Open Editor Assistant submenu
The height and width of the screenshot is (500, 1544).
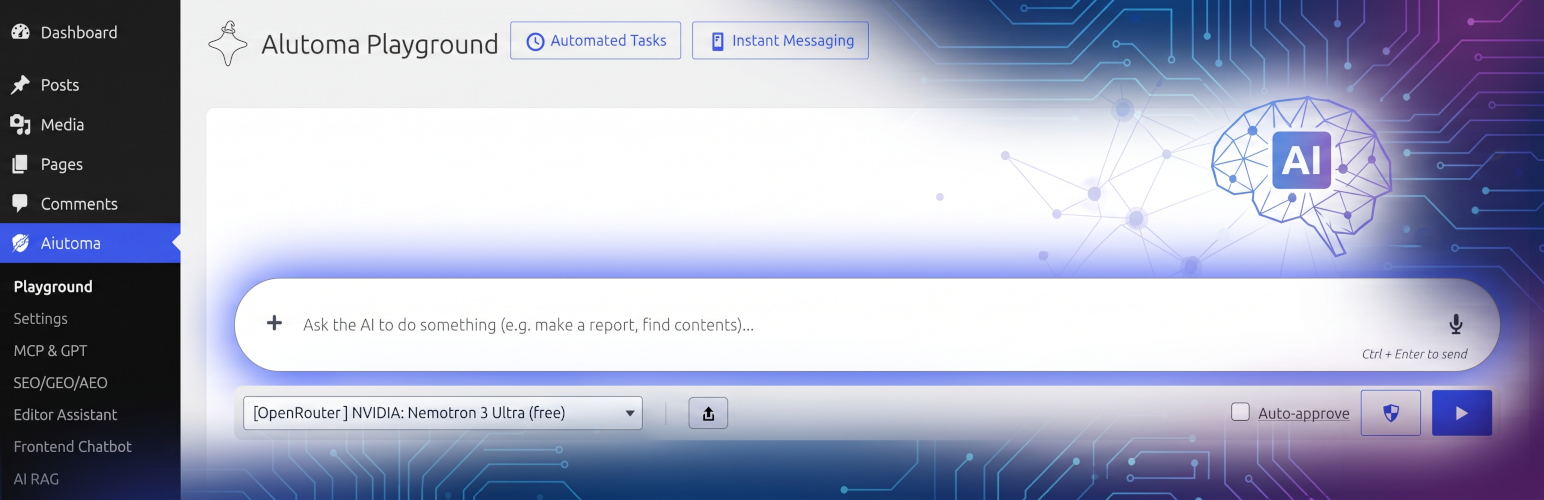pos(65,415)
